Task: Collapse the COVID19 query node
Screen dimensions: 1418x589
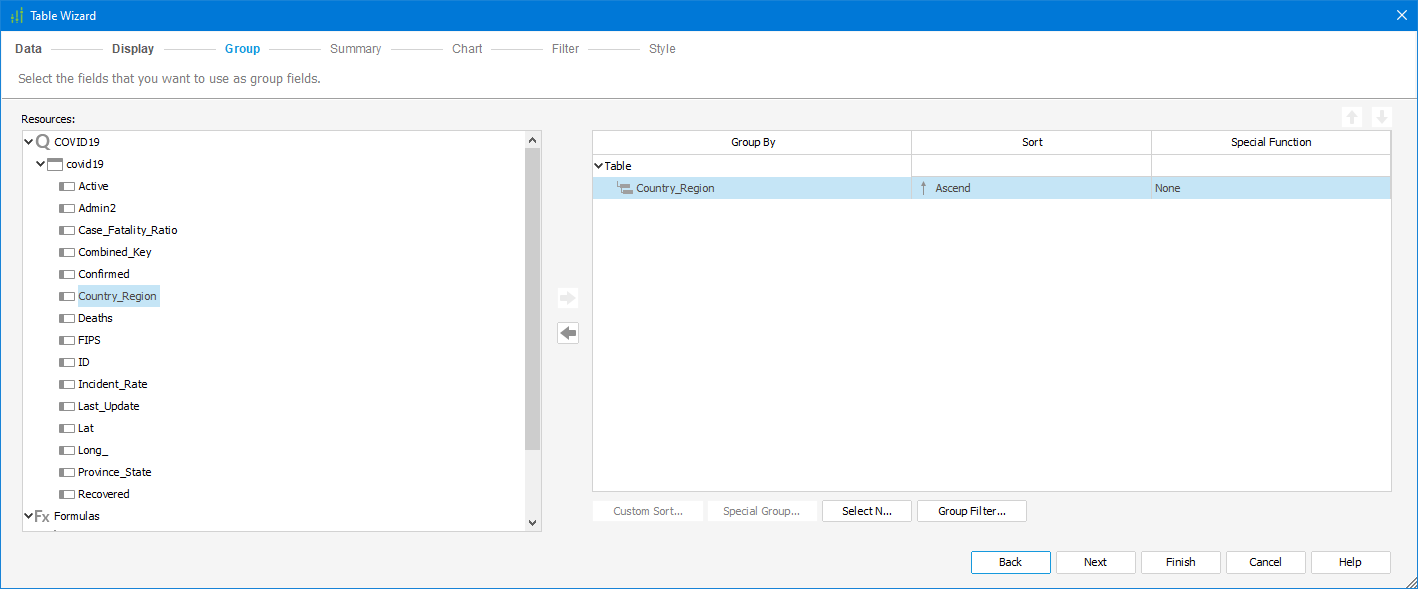Action: 28,142
